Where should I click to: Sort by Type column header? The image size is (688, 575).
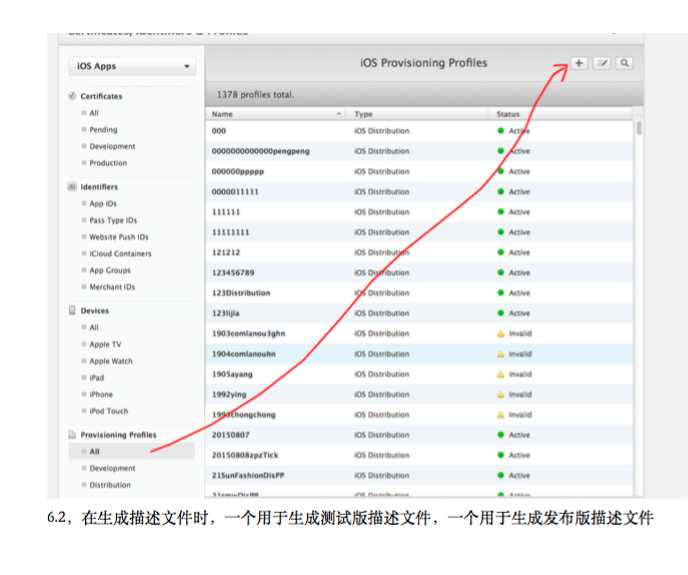[x=363, y=114]
